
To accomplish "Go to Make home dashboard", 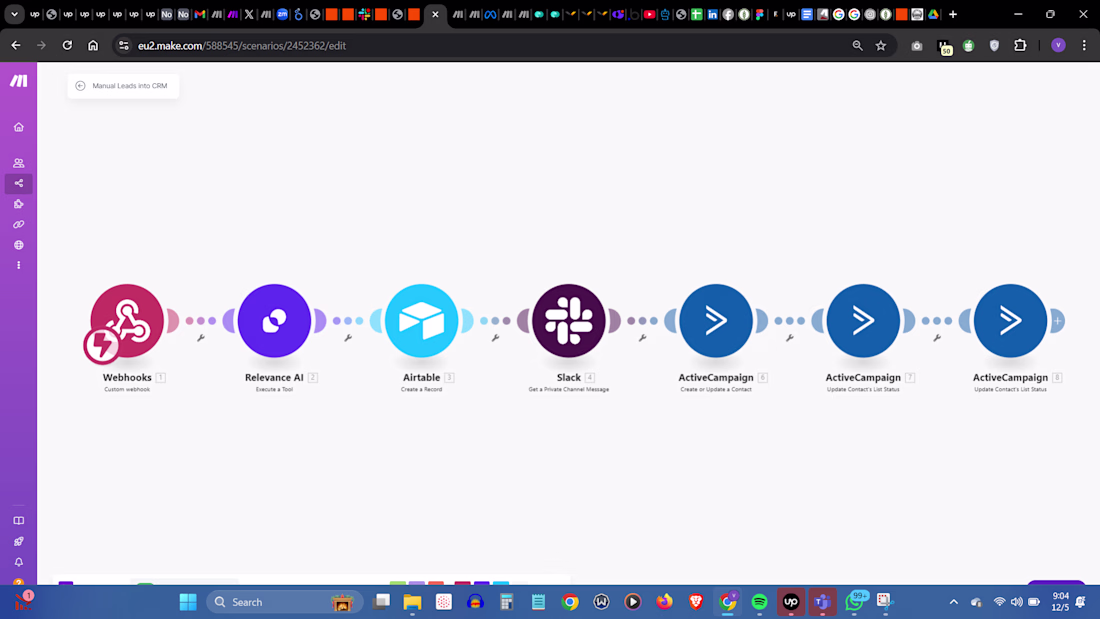I will (18, 127).
